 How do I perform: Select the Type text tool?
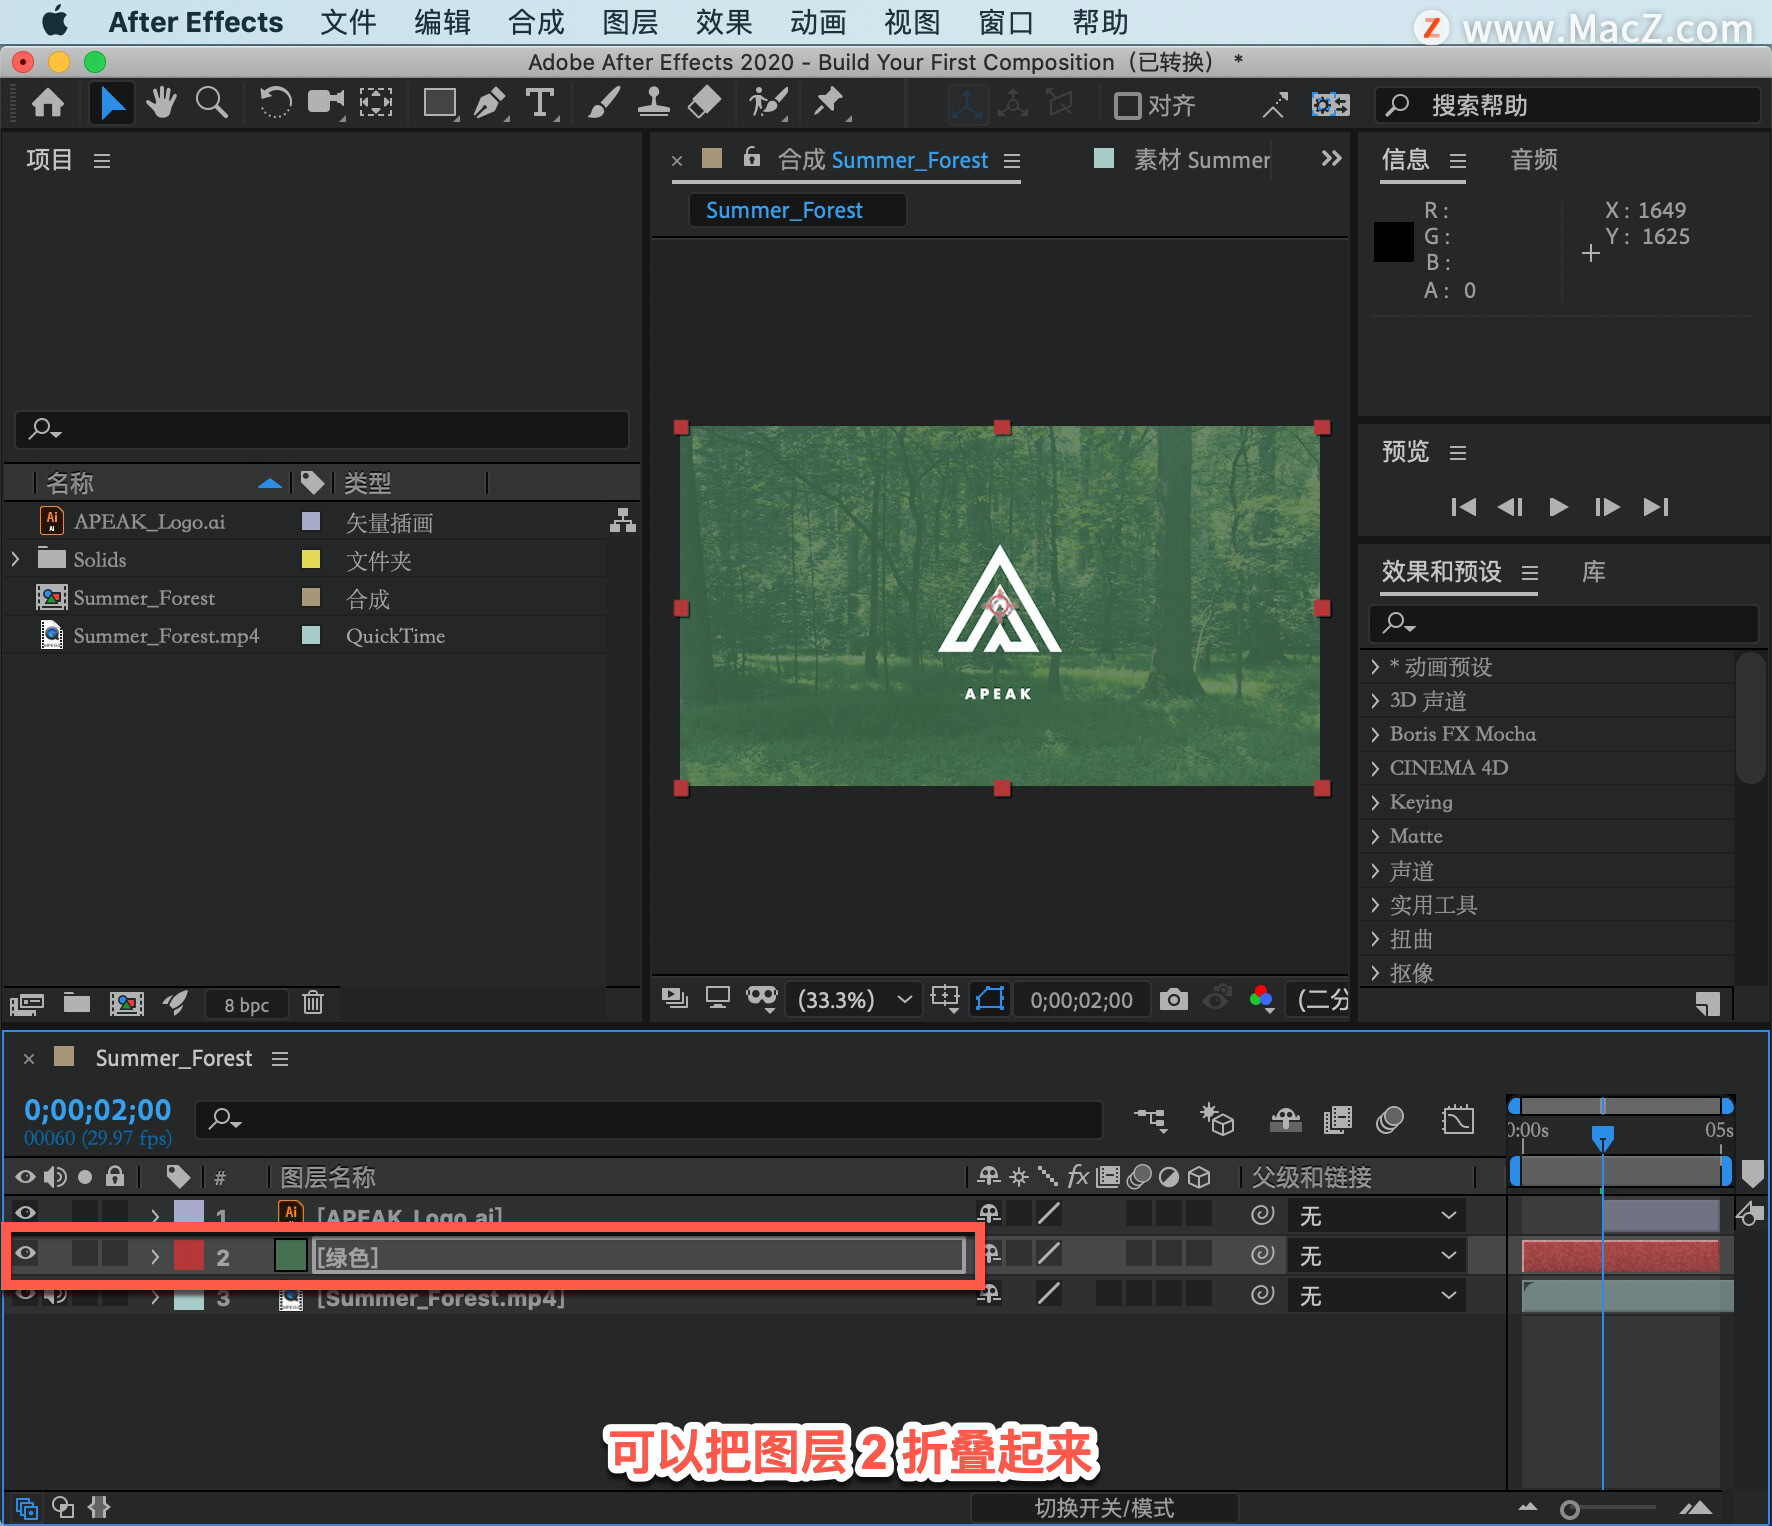click(540, 104)
